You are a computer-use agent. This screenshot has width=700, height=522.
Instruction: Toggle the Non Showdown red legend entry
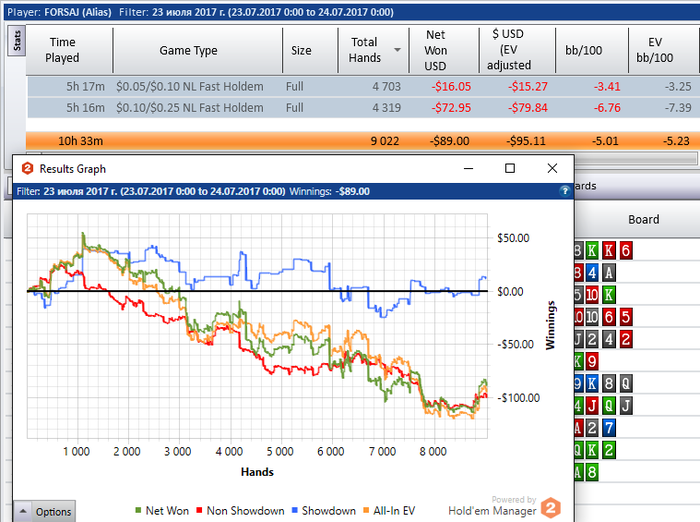(x=240, y=510)
